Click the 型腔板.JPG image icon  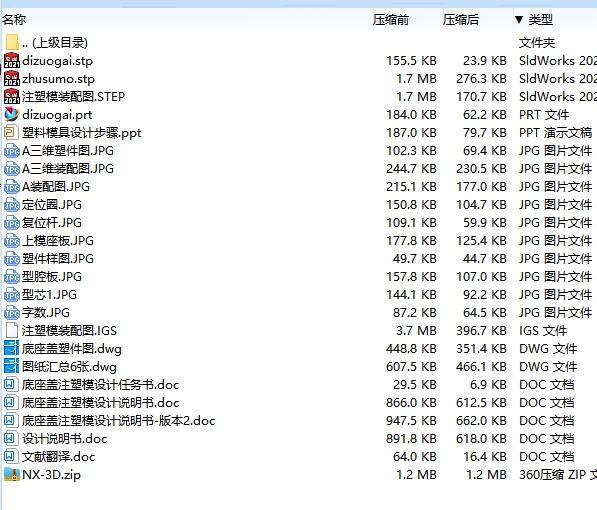tap(12, 277)
